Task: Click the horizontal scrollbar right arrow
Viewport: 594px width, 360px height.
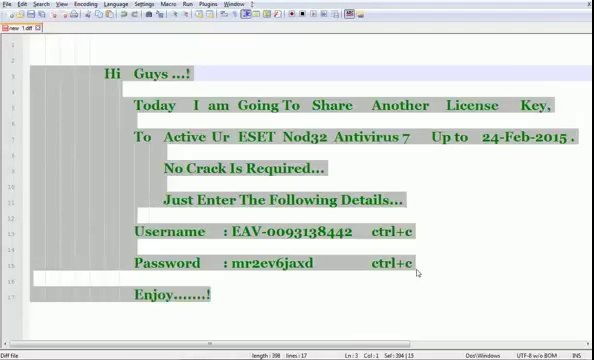Action: coord(589,344)
